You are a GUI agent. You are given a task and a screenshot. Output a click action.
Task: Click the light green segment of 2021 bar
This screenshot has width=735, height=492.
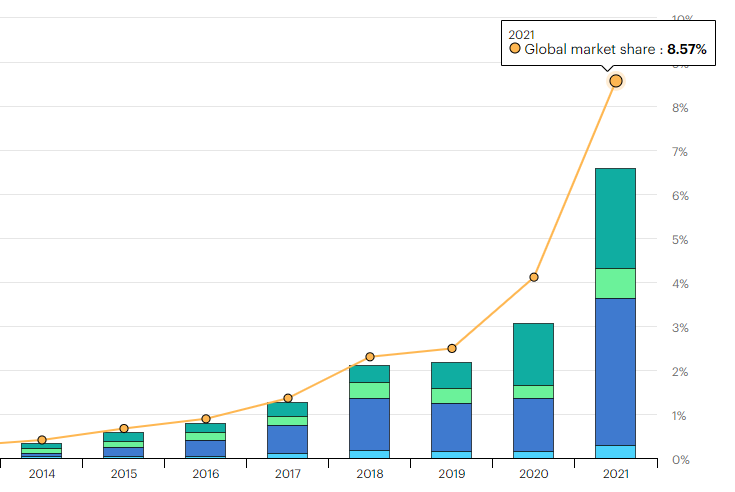pyautogui.click(x=616, y=283)
